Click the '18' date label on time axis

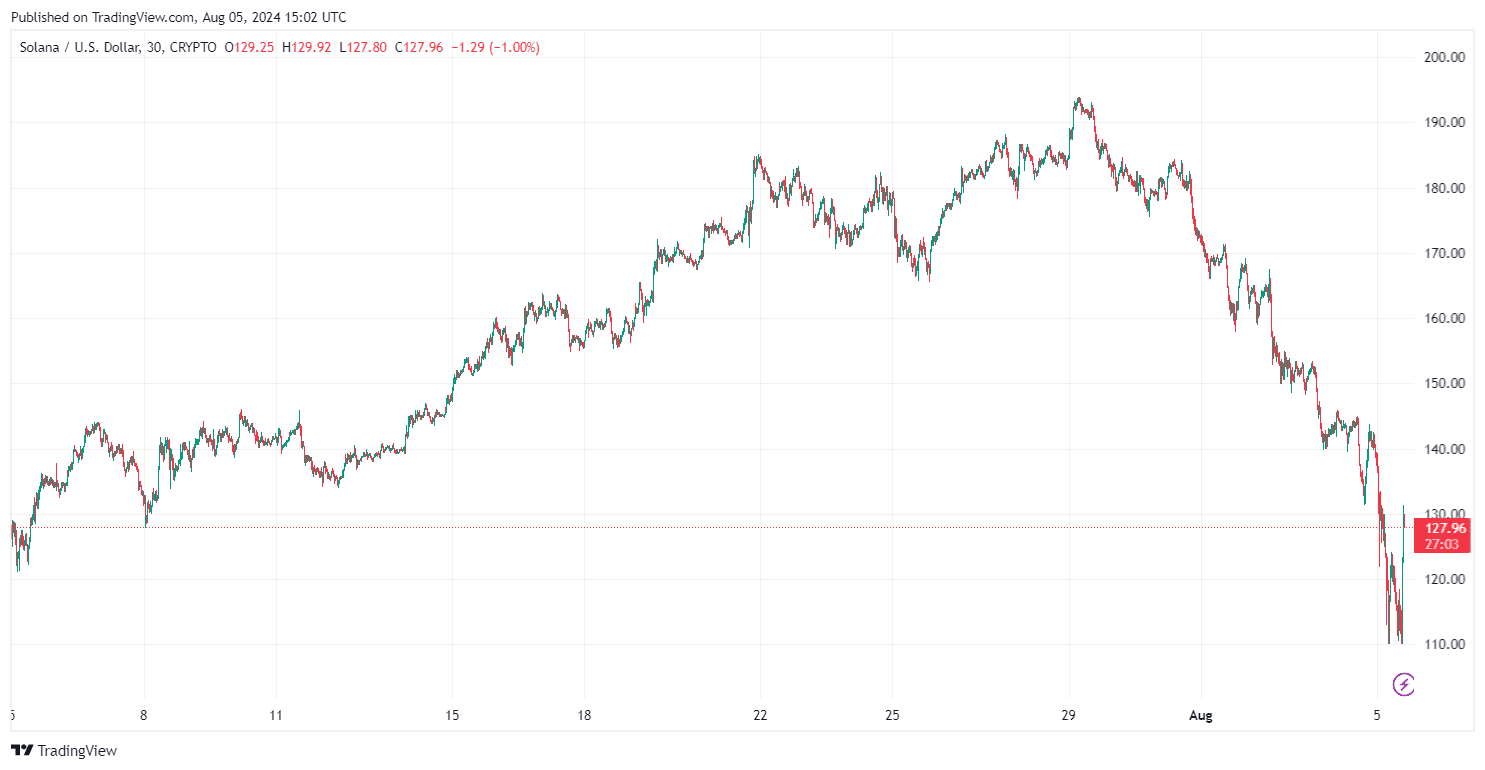pyautogui.click(x=585, y=715)
